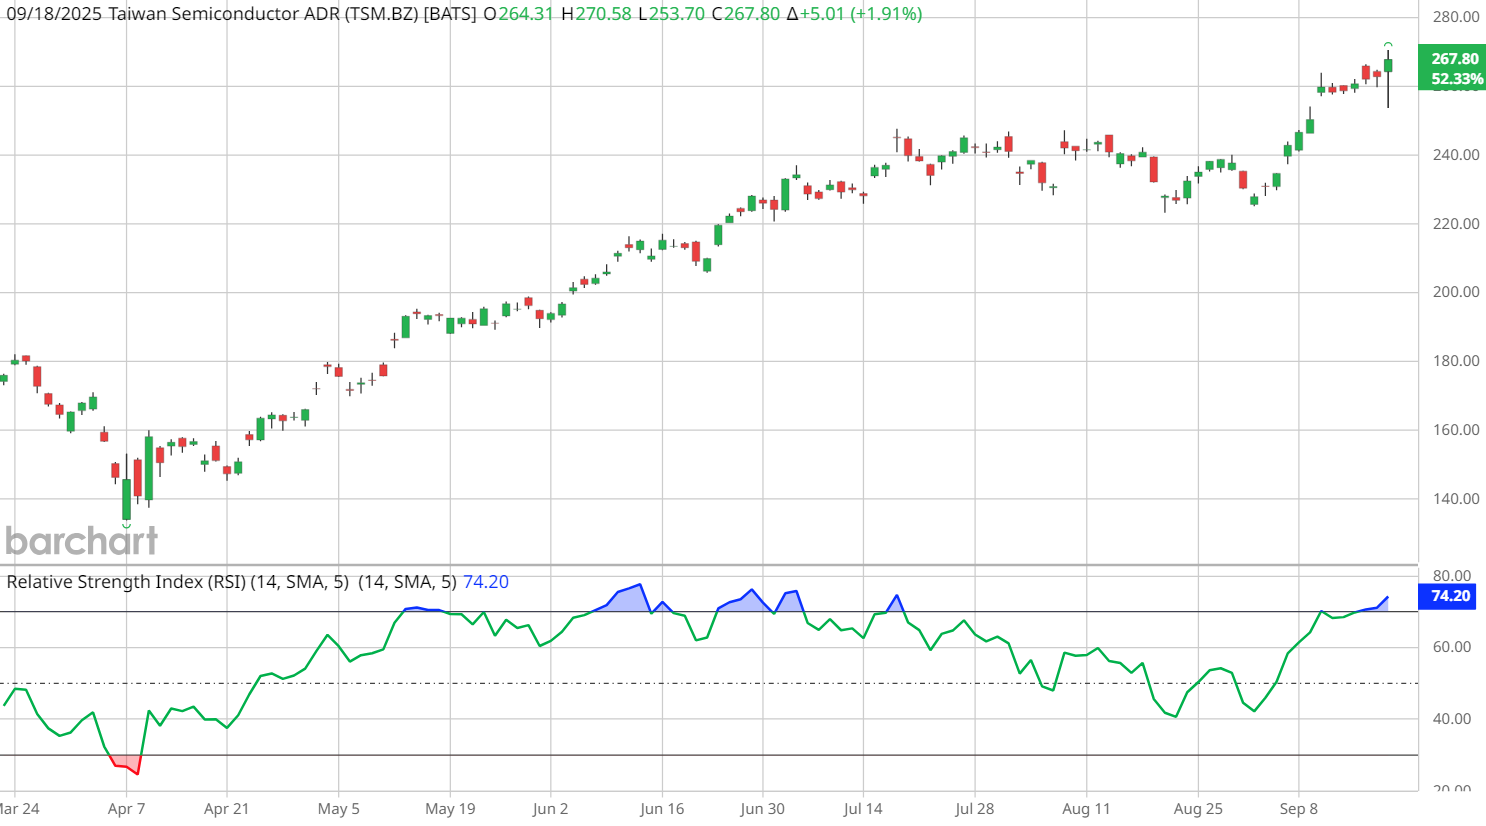Click the 60.00 RSI axis label

1452,647
